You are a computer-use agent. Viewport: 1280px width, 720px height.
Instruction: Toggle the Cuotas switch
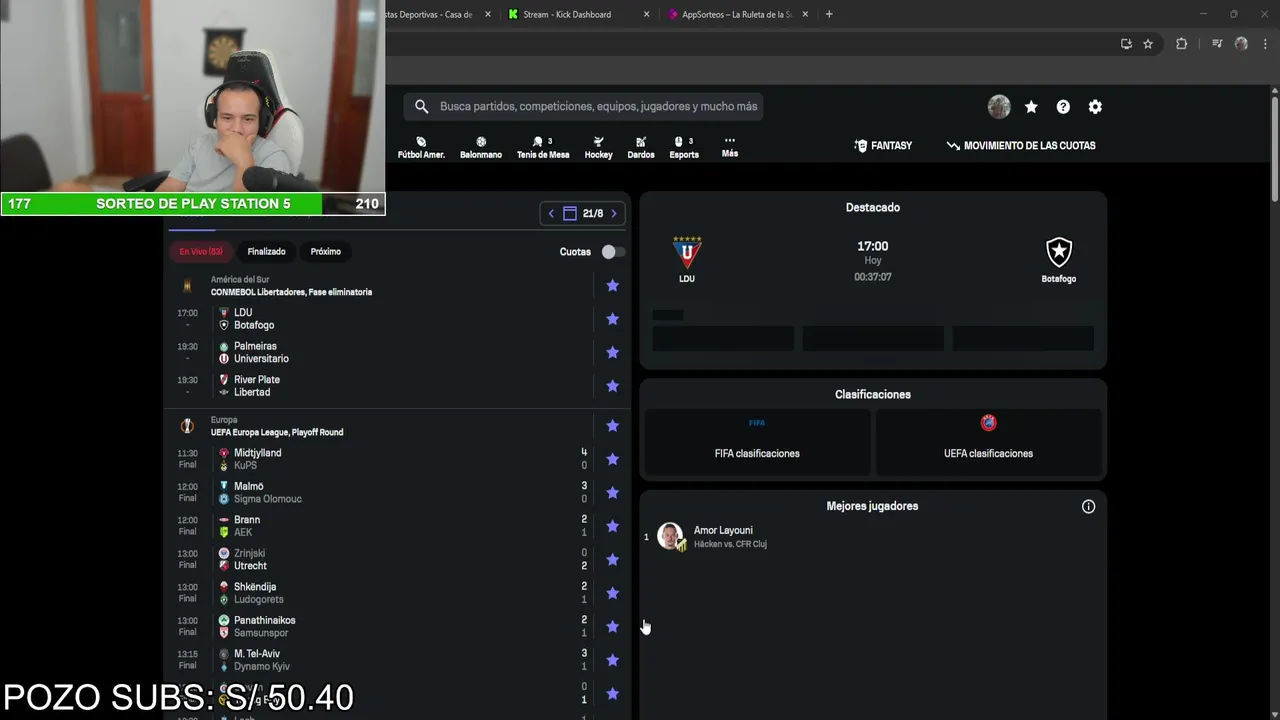tap(612, 252)
